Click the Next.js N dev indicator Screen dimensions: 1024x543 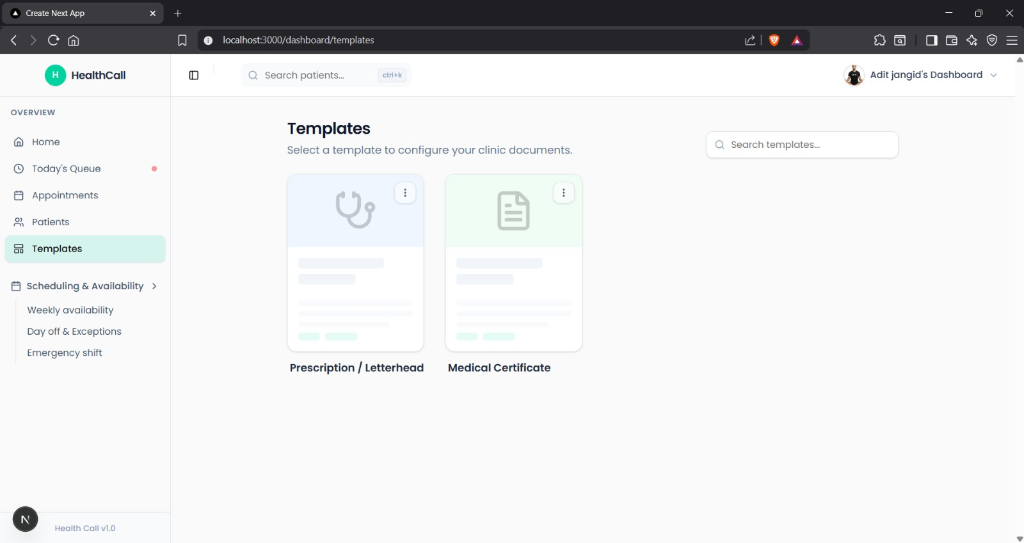(x=25, y=519)
